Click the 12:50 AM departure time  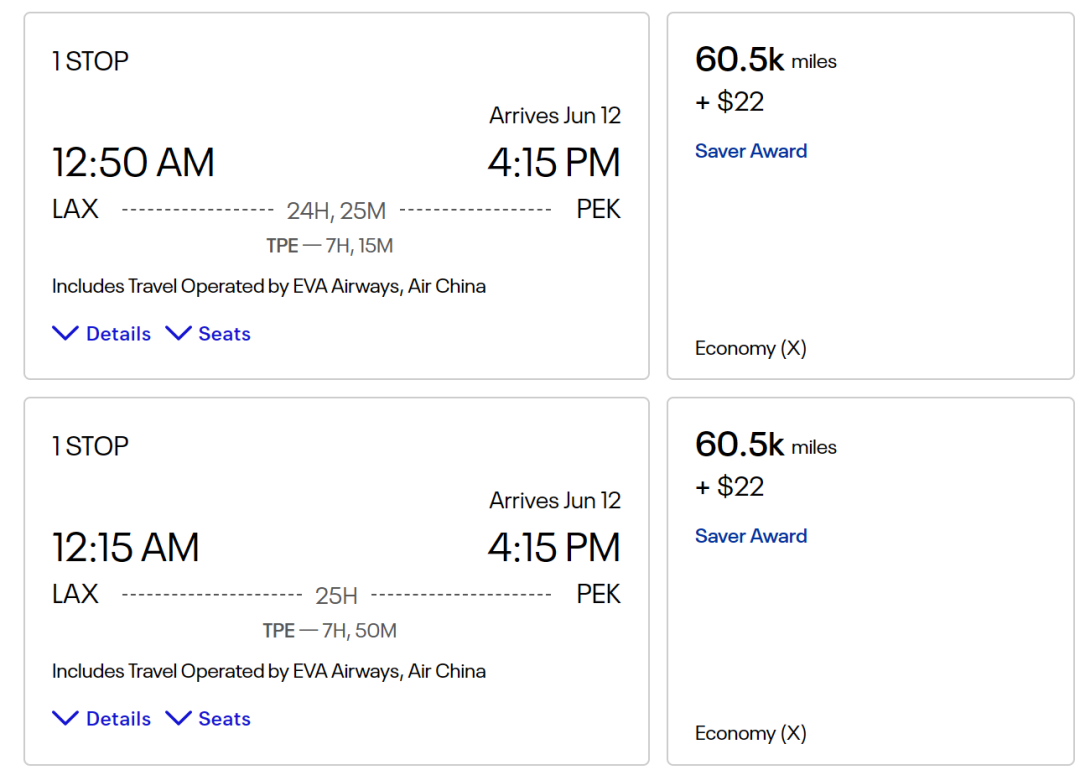coord(133,162)
